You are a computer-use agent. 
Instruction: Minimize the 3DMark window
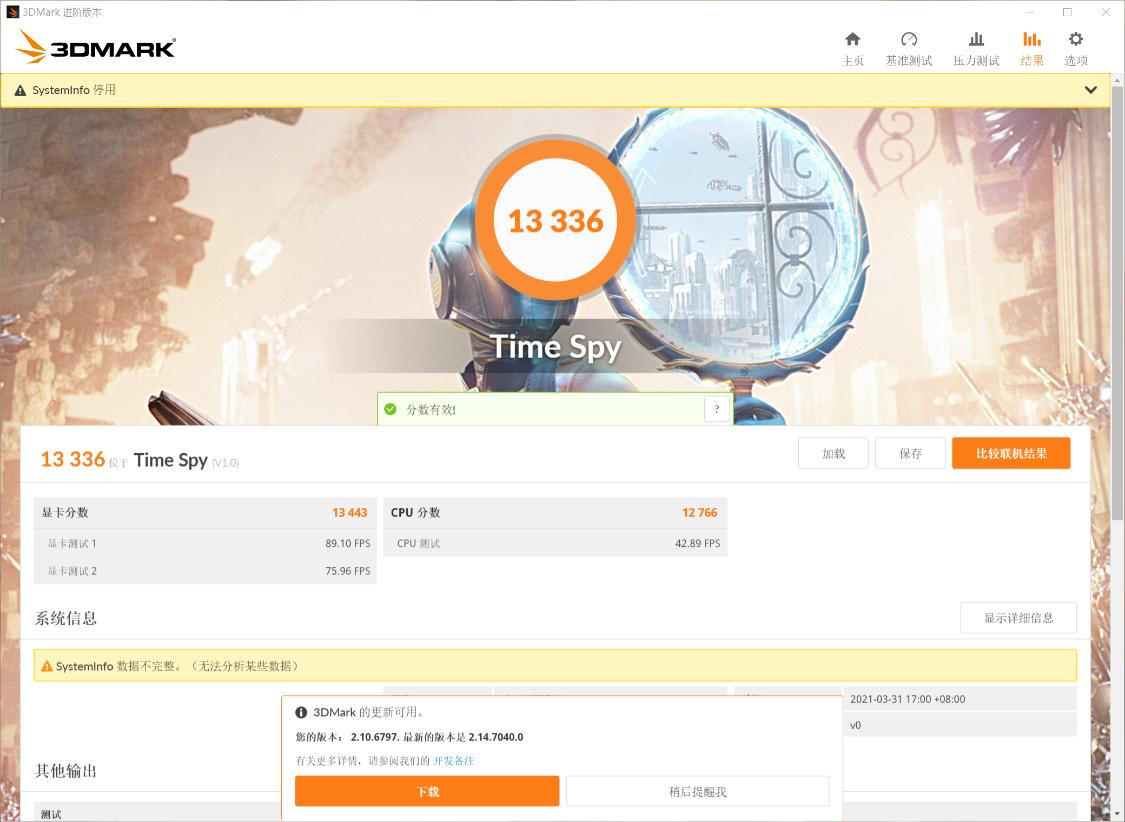(x=1030, y=12)
